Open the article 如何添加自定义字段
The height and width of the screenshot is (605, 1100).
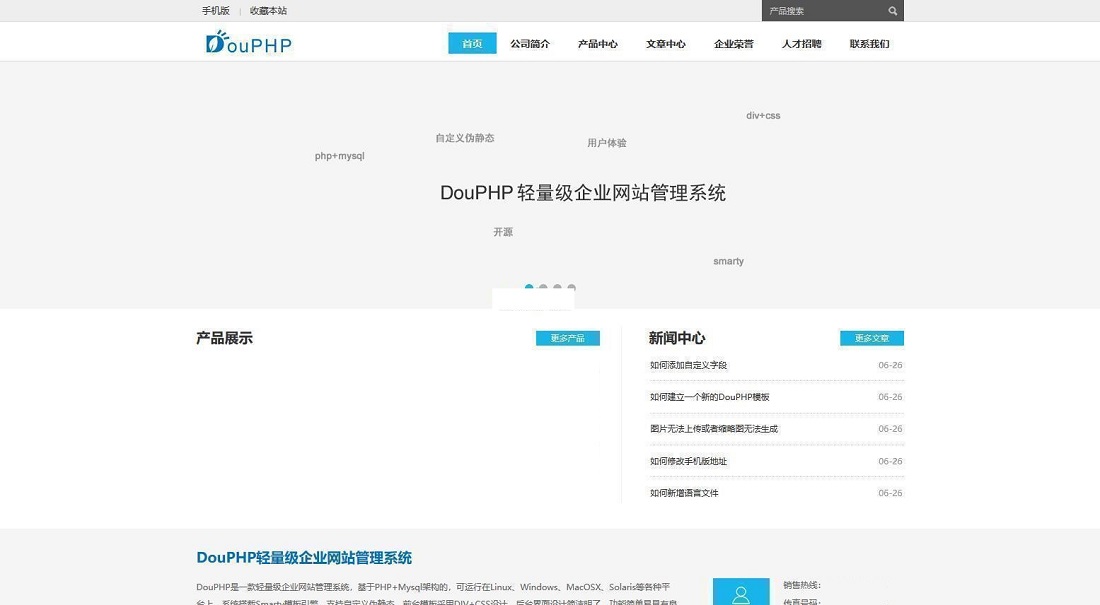[689, 366]
